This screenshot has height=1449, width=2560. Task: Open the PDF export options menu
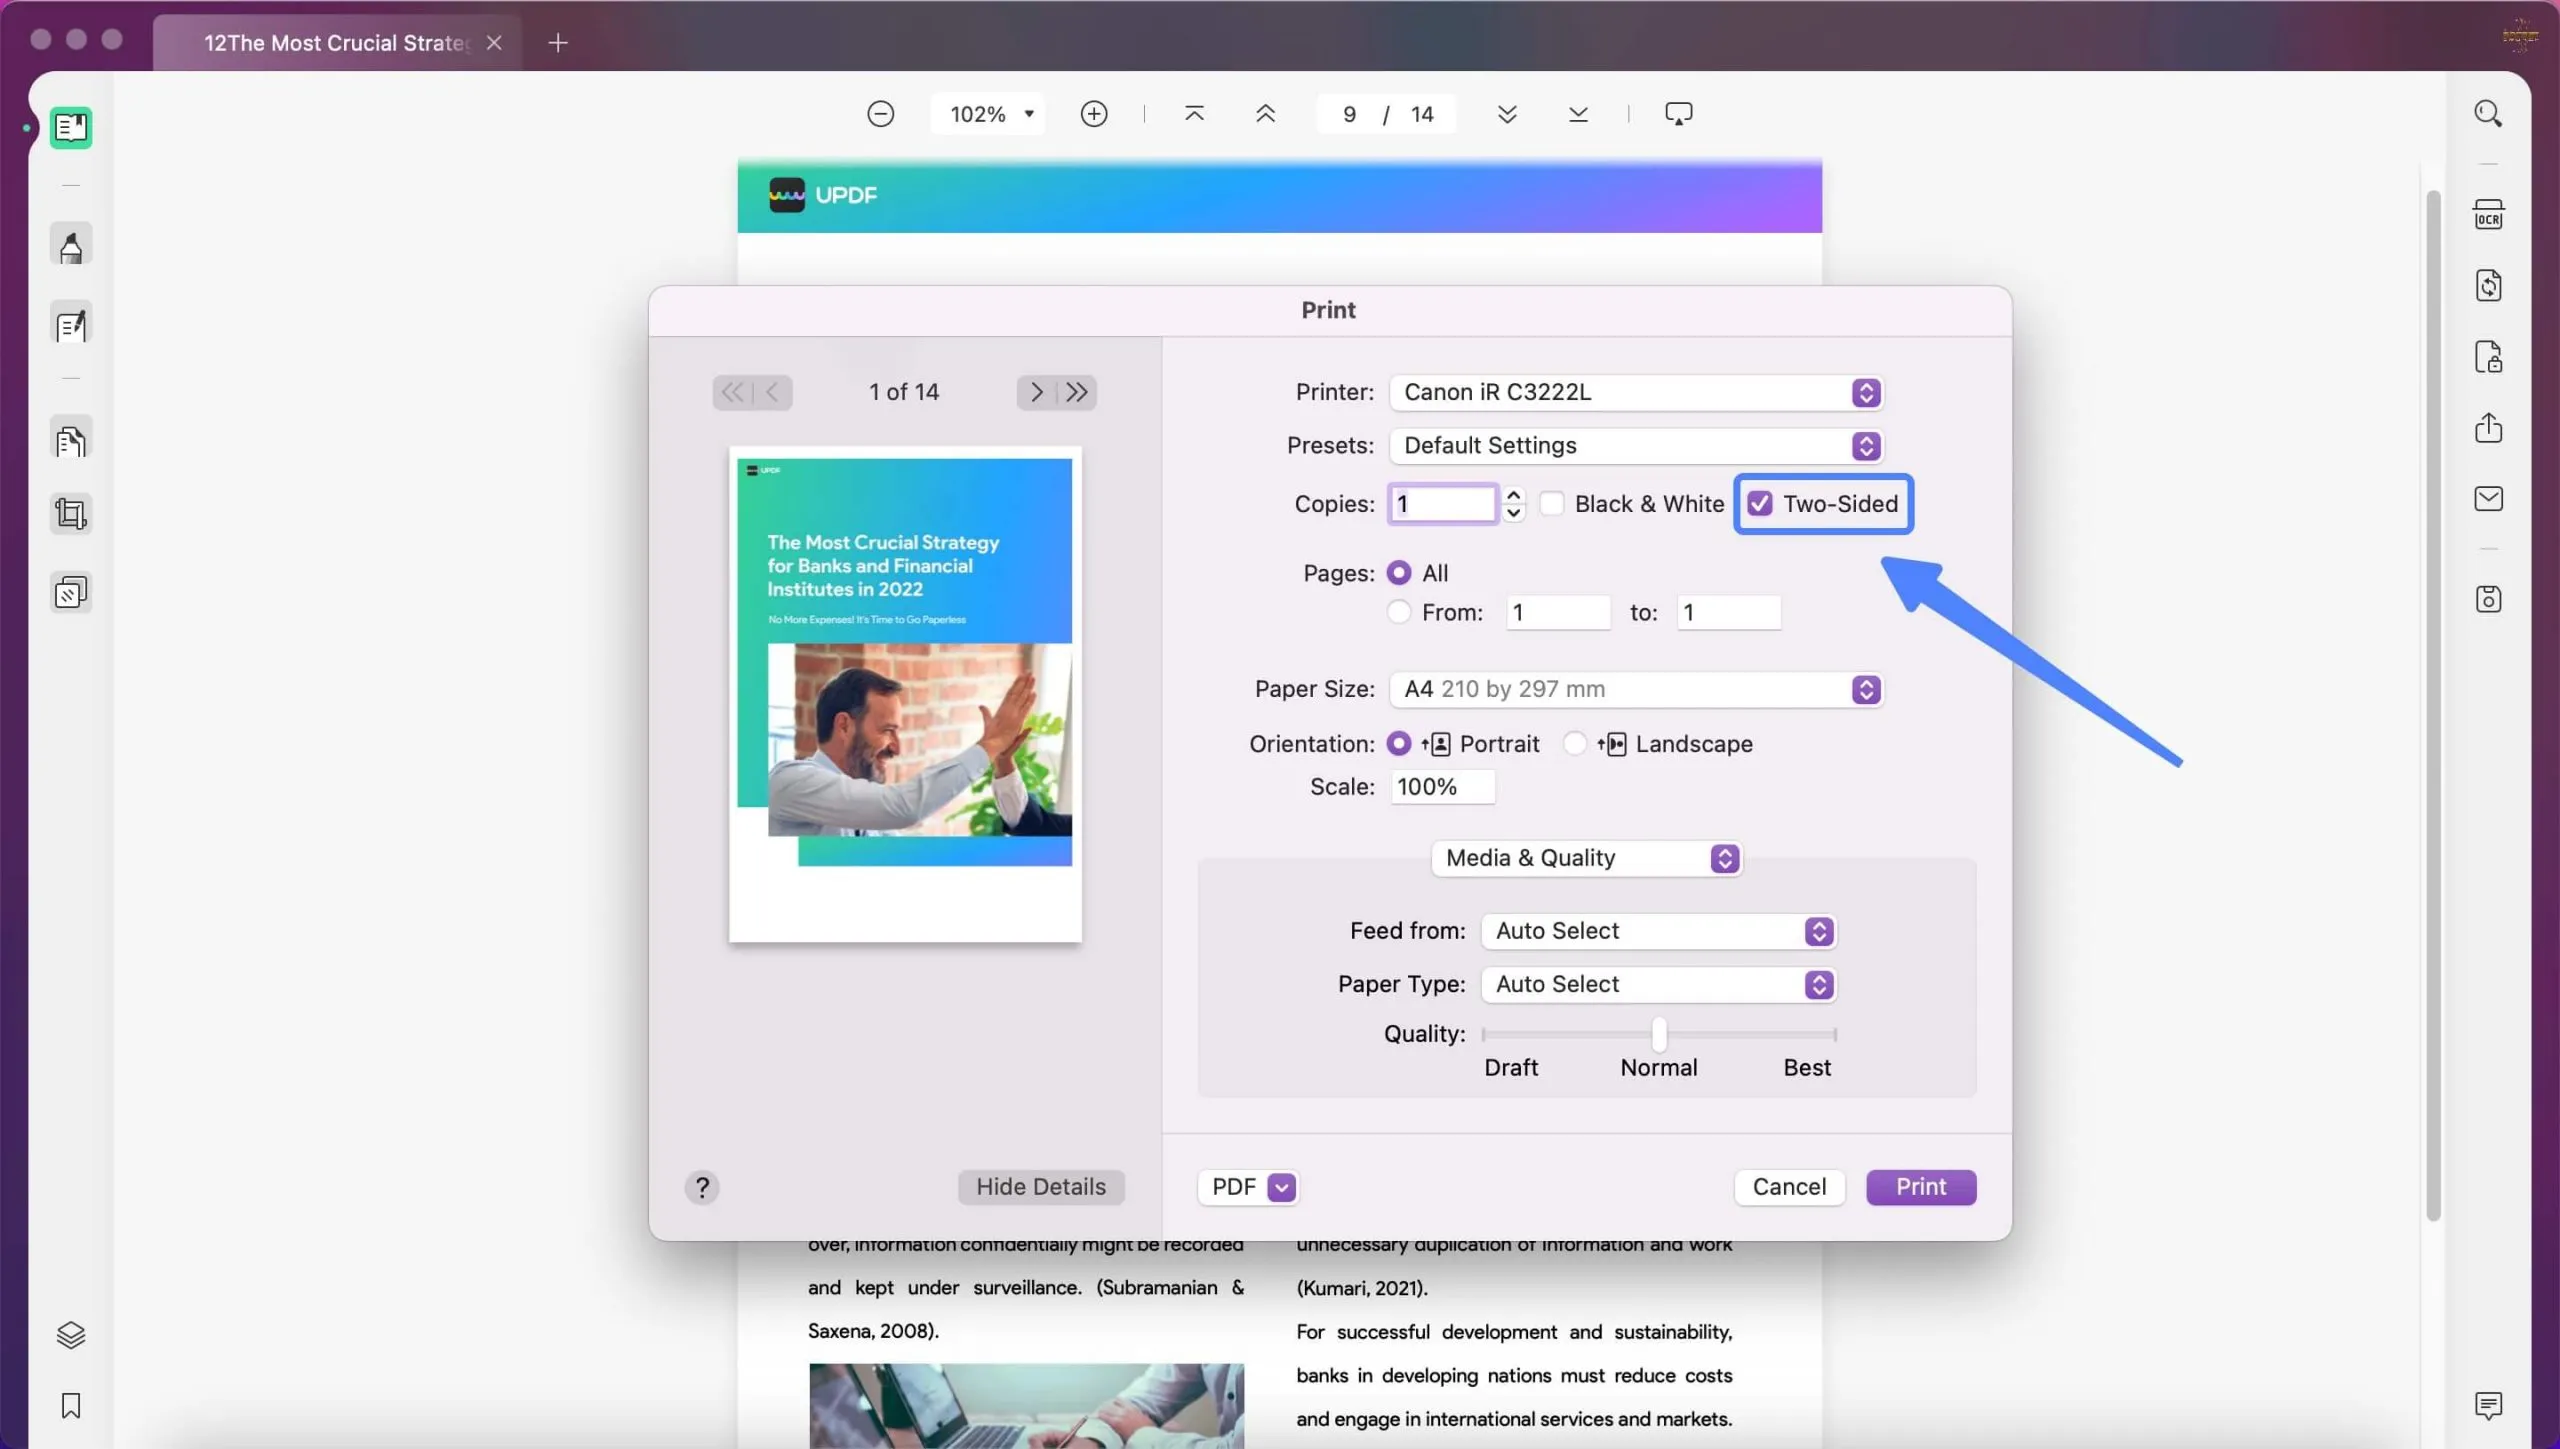(1280, 1185)
